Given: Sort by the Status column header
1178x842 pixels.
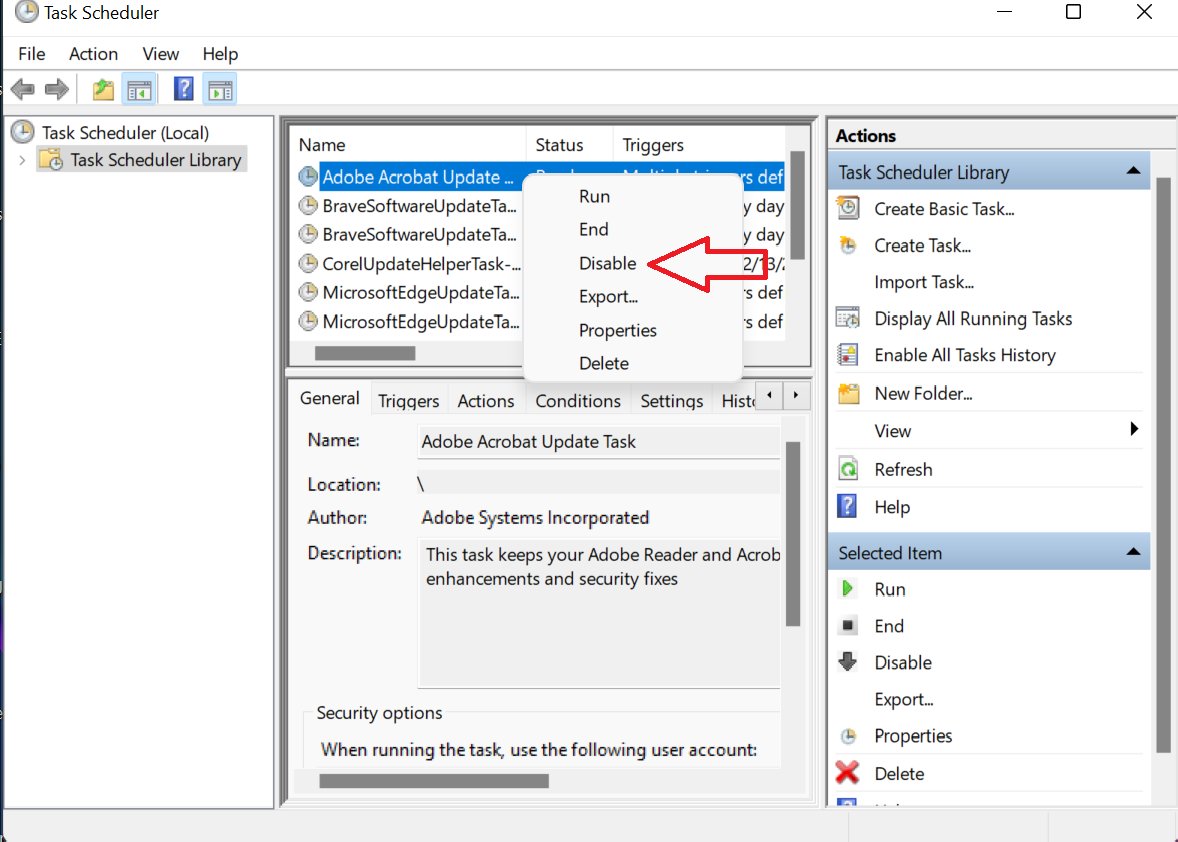Looking at the screenshot, I should [569, 144].
